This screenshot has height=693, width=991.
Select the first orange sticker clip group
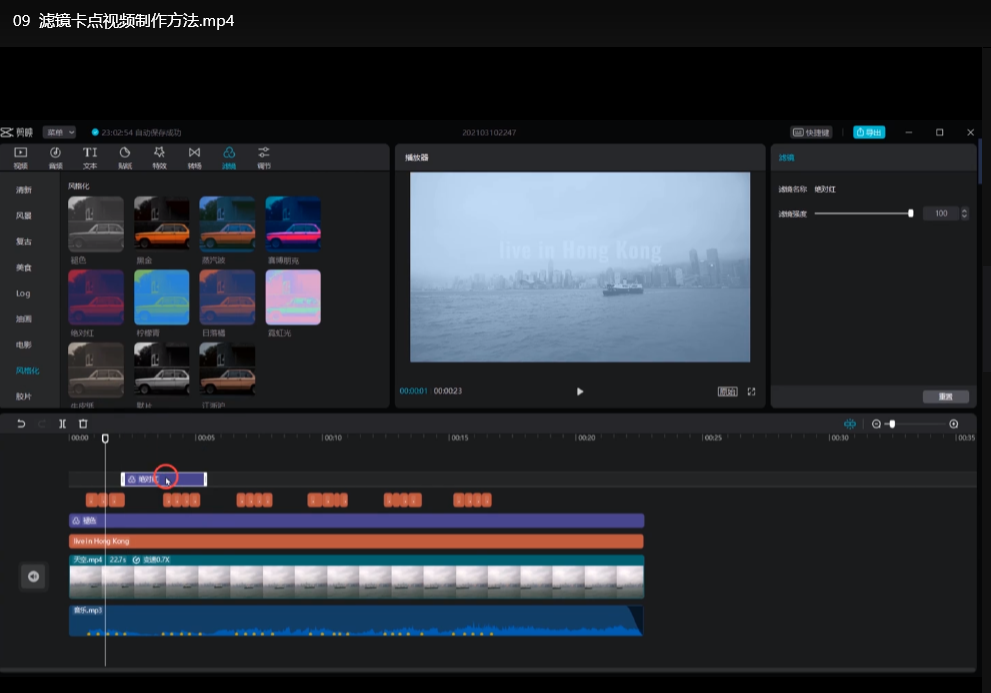click(105, 500)
